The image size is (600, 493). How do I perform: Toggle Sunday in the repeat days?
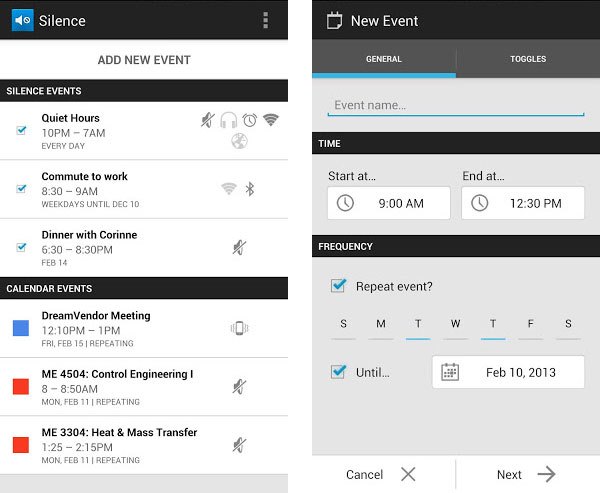343,326
